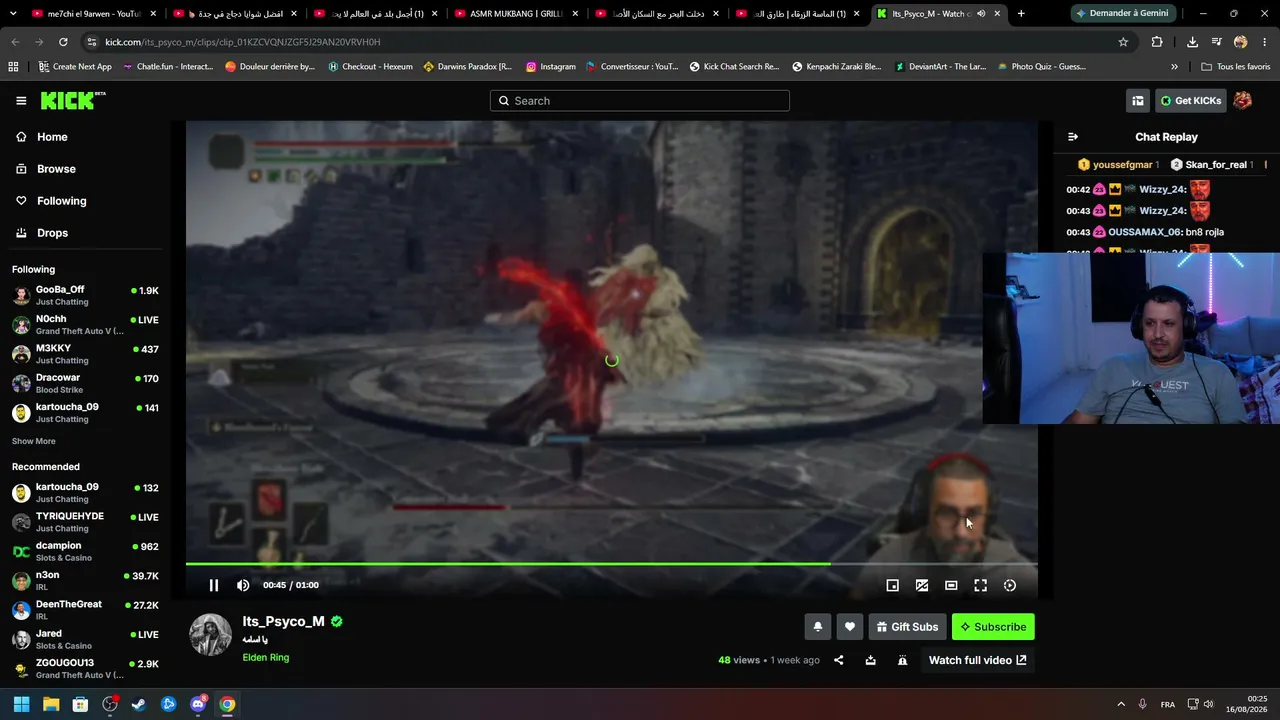The width and height of the screenshot is (1280, 720).
Task: Open the playback settings icon in player
Action: pyautogui.click(x=1010, y=586)
